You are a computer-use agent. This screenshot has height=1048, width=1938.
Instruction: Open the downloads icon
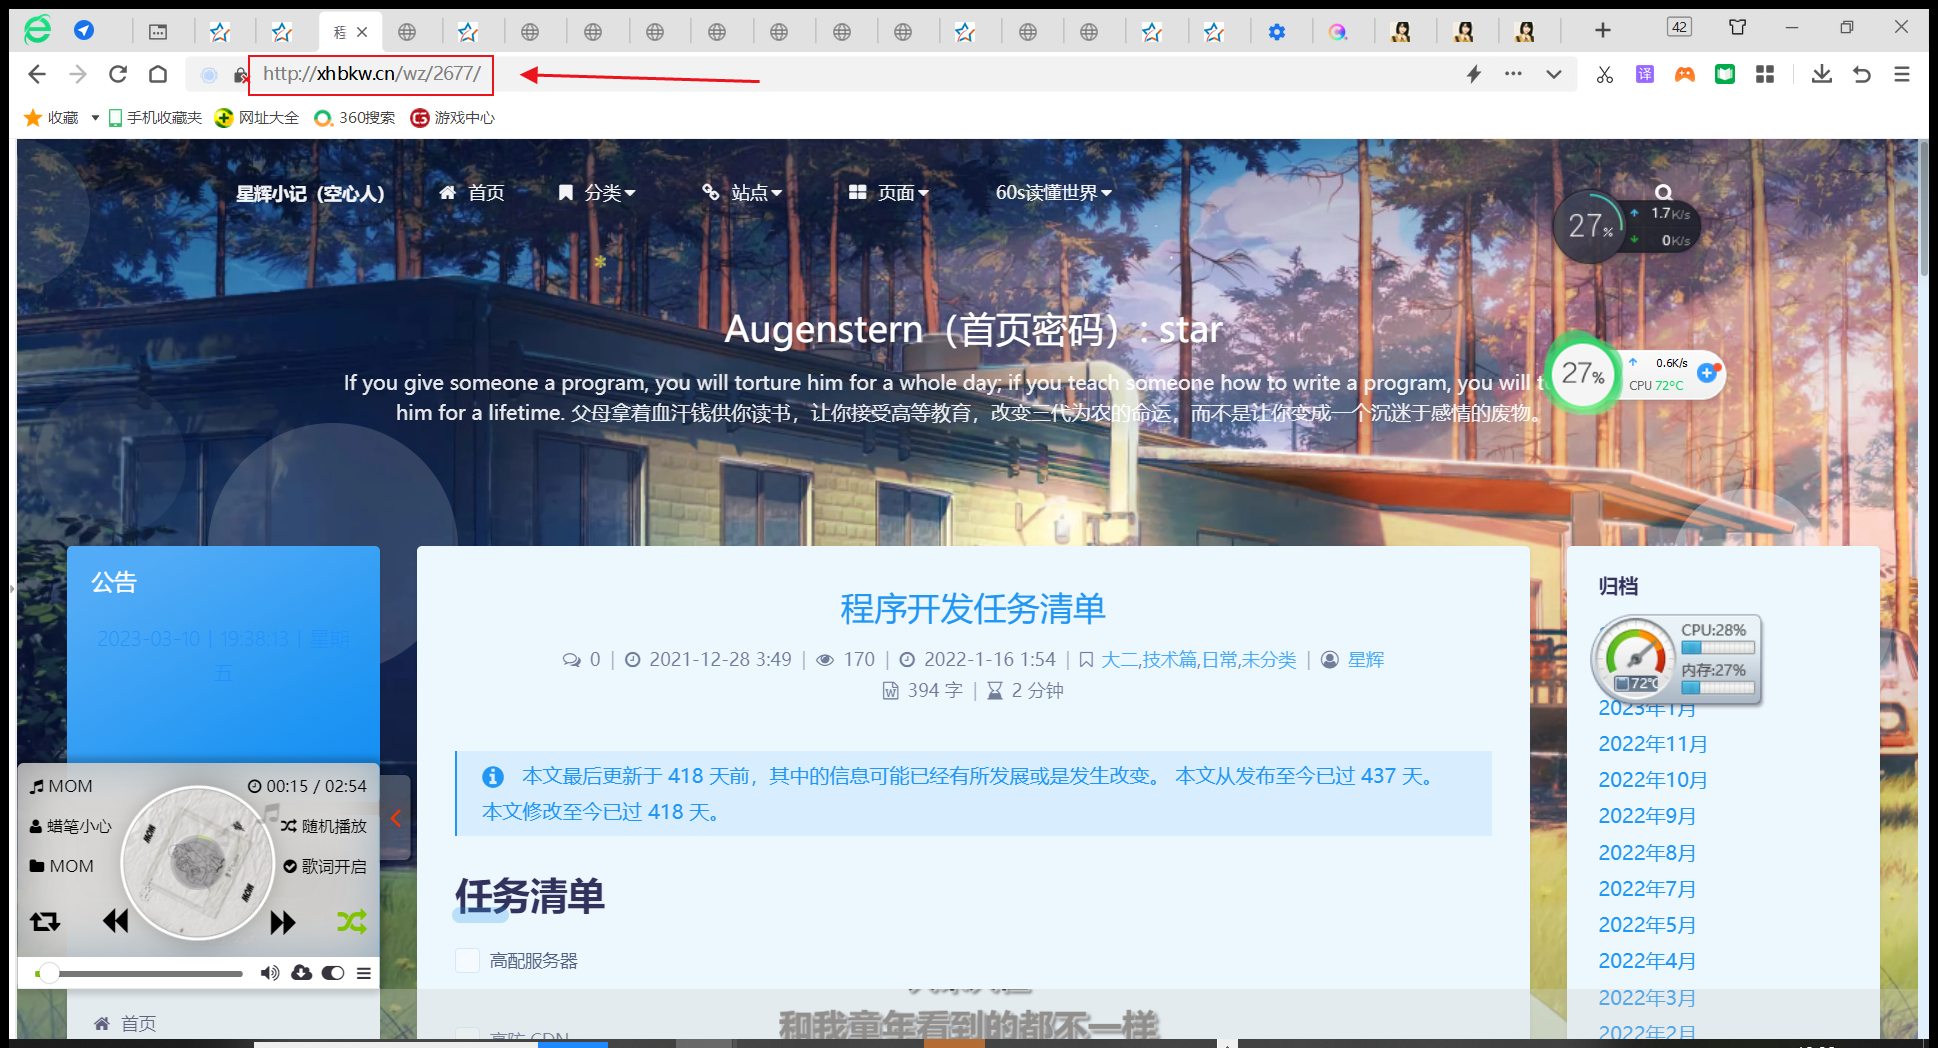click(x=1822, y=74)
